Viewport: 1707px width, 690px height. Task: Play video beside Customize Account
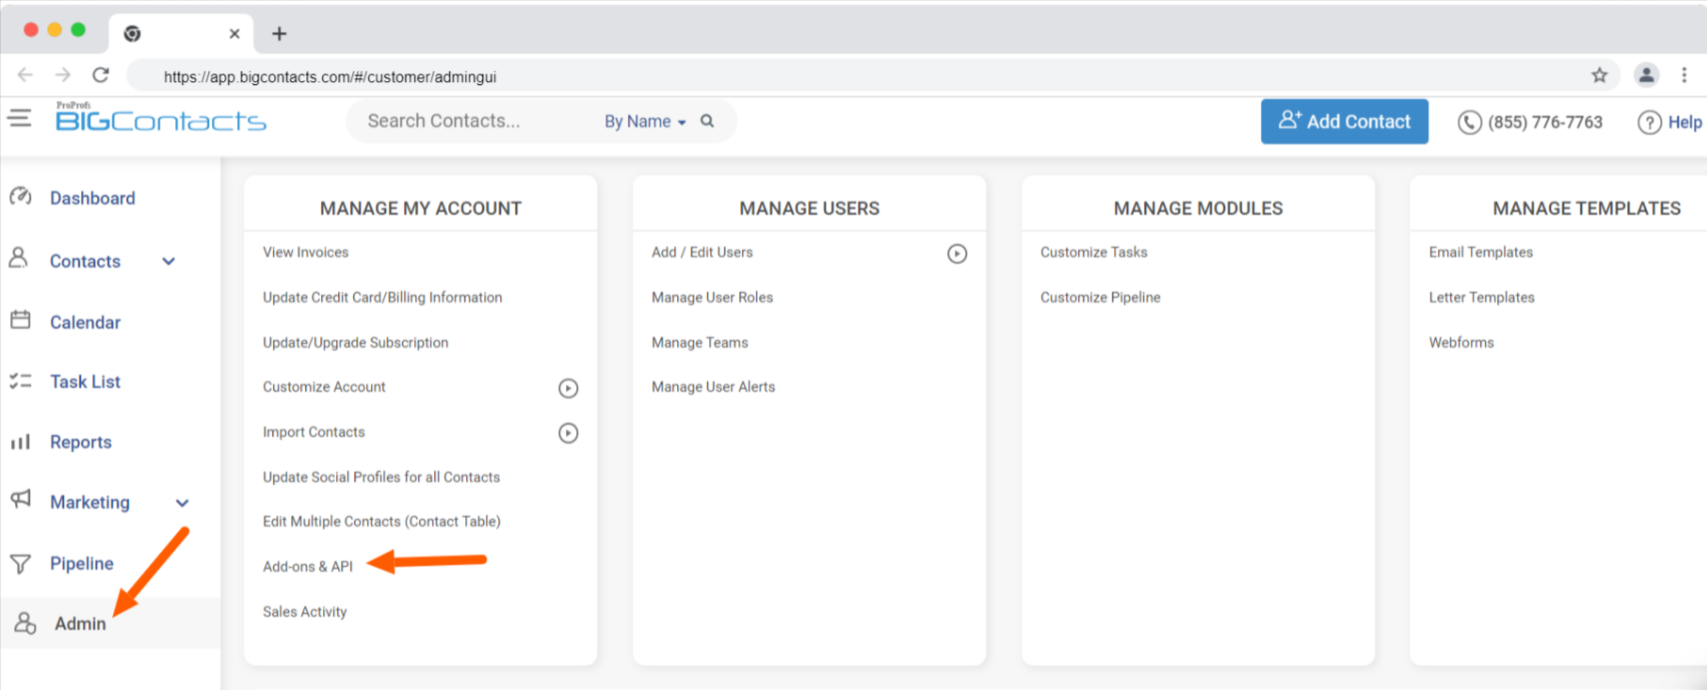point(568,388)
